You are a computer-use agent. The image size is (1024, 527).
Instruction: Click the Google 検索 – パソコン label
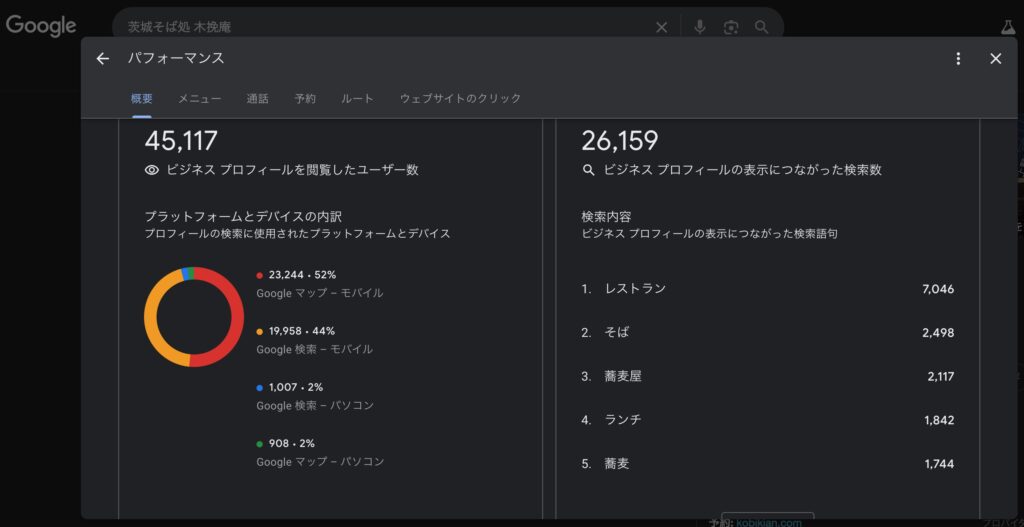click(x=315, y=406)
